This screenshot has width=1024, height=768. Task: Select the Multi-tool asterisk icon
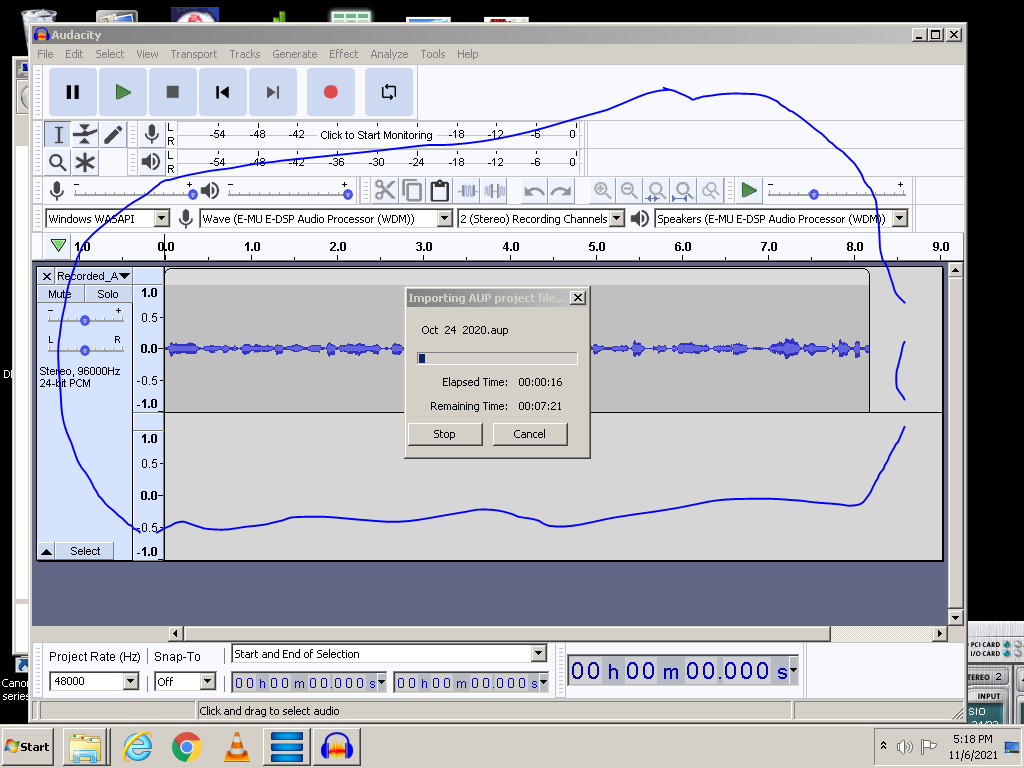85,162
